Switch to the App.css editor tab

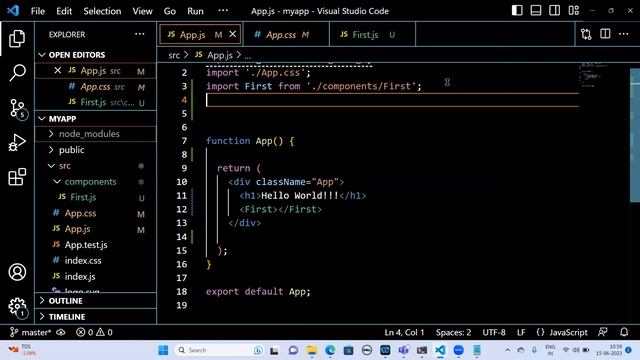point(286,35)
